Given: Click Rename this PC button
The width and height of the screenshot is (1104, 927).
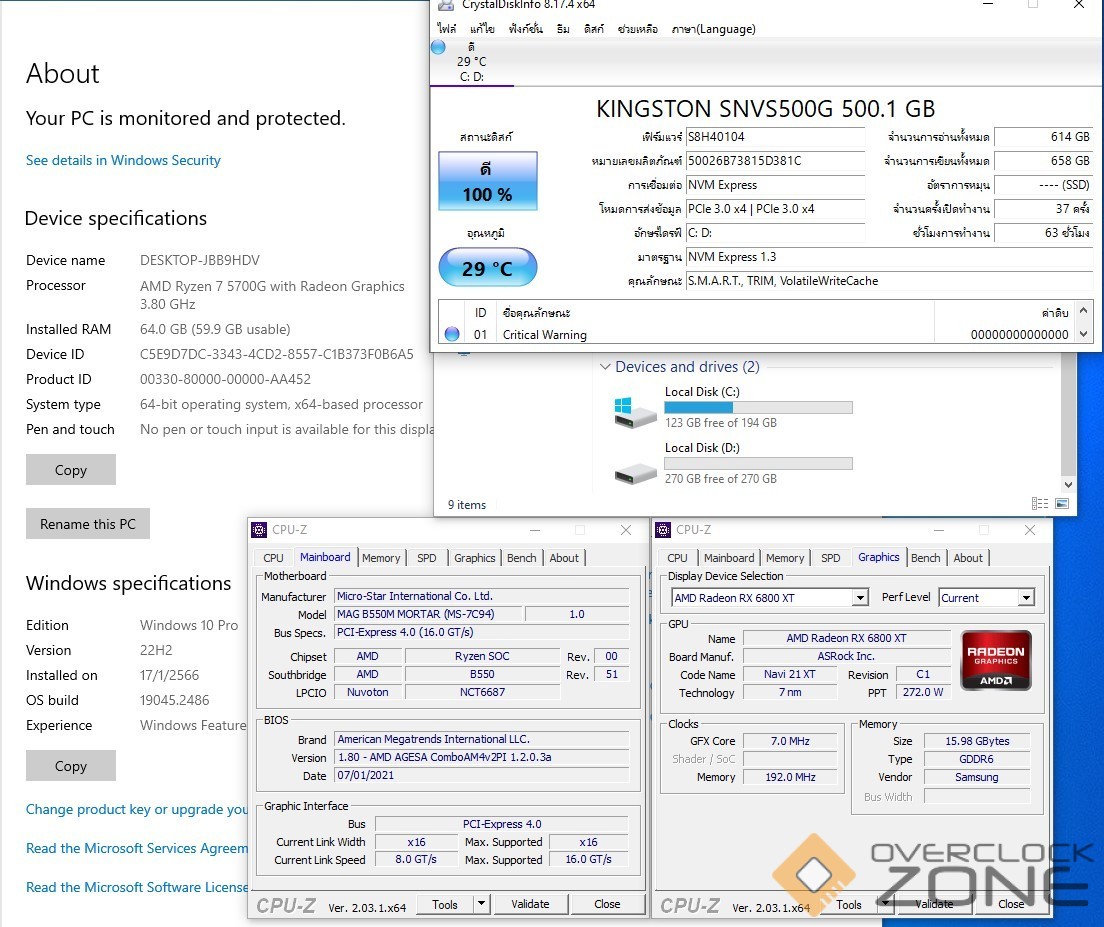Looking at the screenshot, I should point(88,524).
